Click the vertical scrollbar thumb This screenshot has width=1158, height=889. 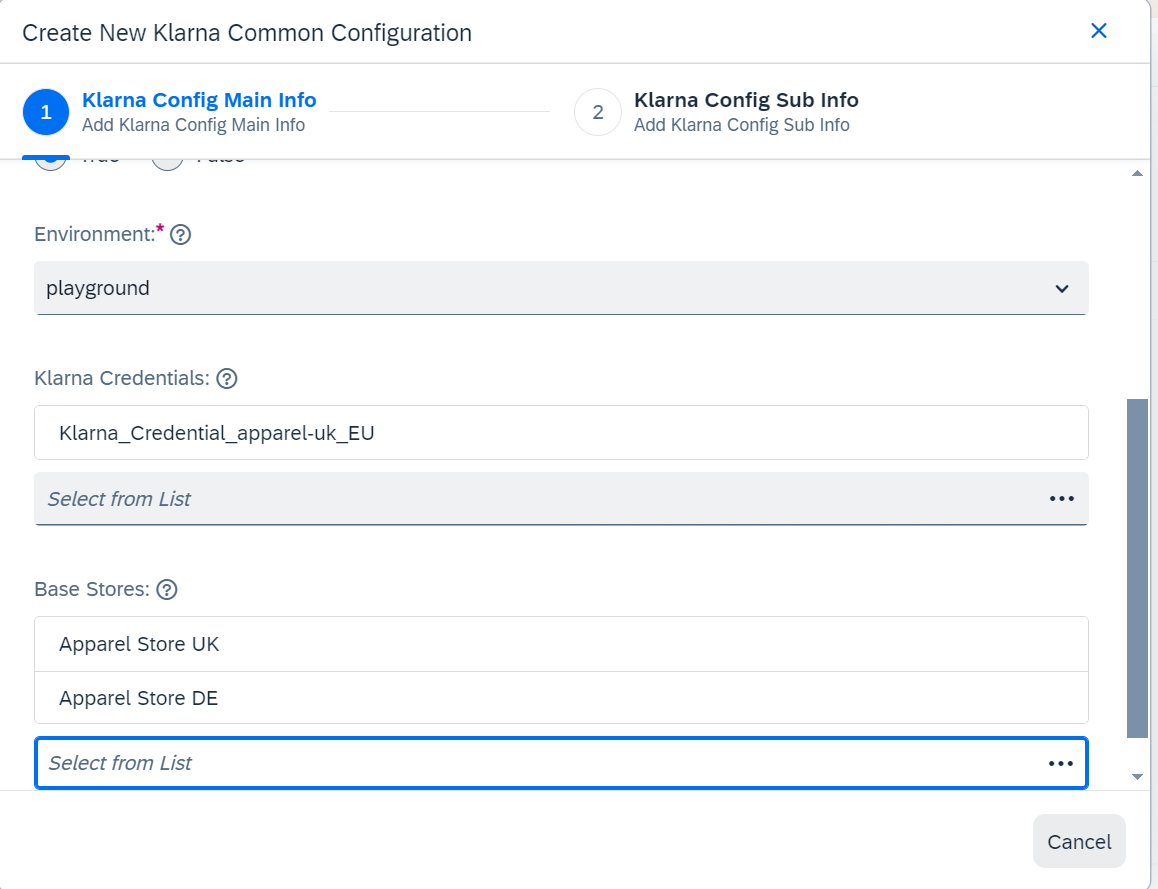(1137, 569)
